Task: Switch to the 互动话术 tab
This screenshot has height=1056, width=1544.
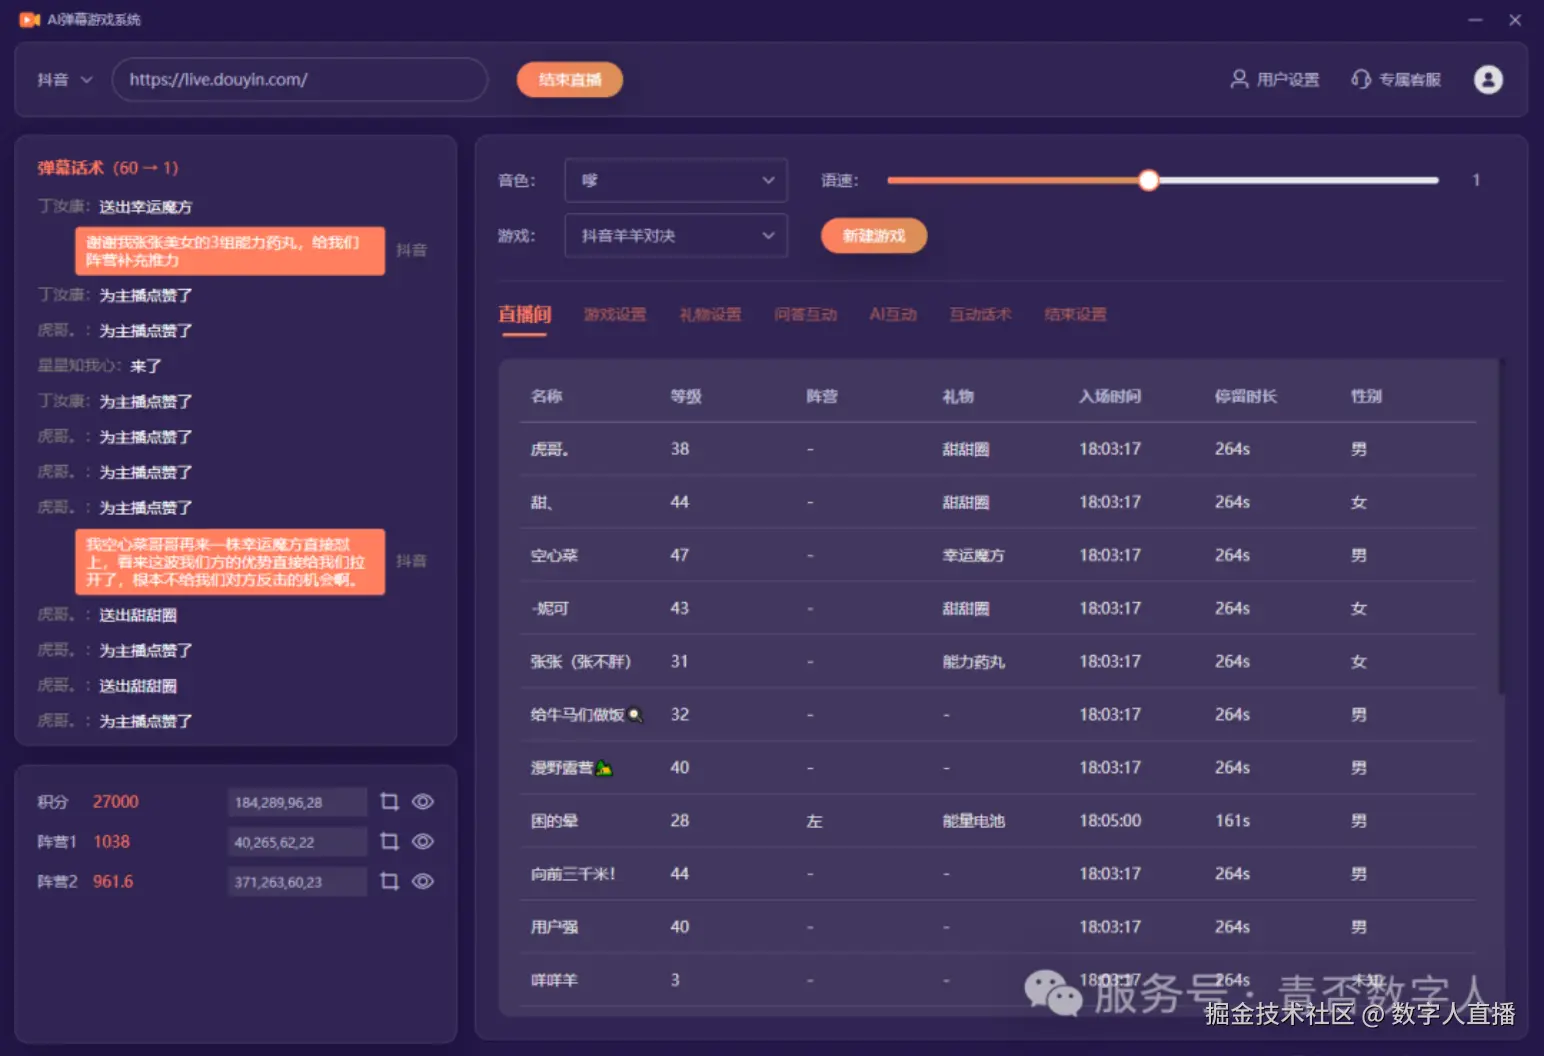Action: [980, 314]
